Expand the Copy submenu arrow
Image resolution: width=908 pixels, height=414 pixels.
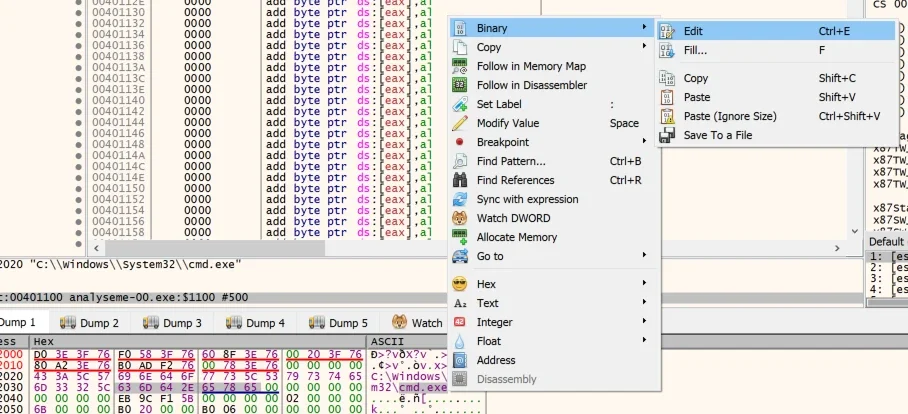[644, 46]
